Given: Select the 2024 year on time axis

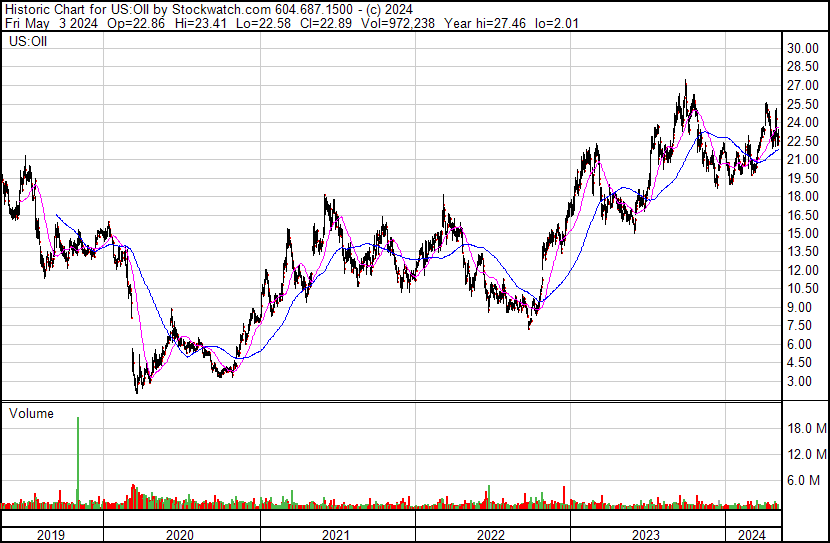Looking at the screenshot, I should (752, 535).
